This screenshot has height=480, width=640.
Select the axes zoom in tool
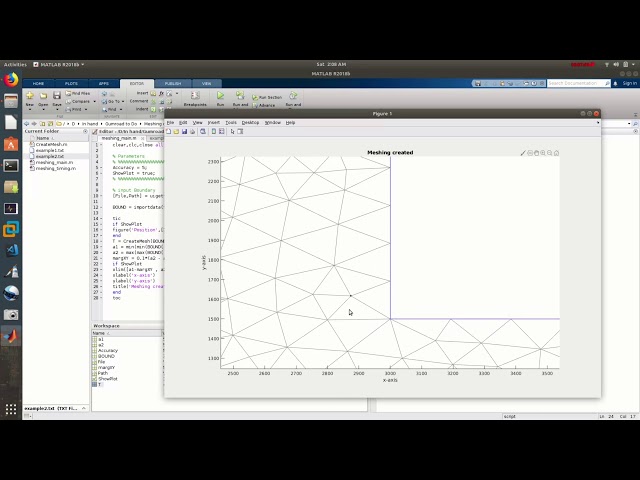tap(543, 153)
